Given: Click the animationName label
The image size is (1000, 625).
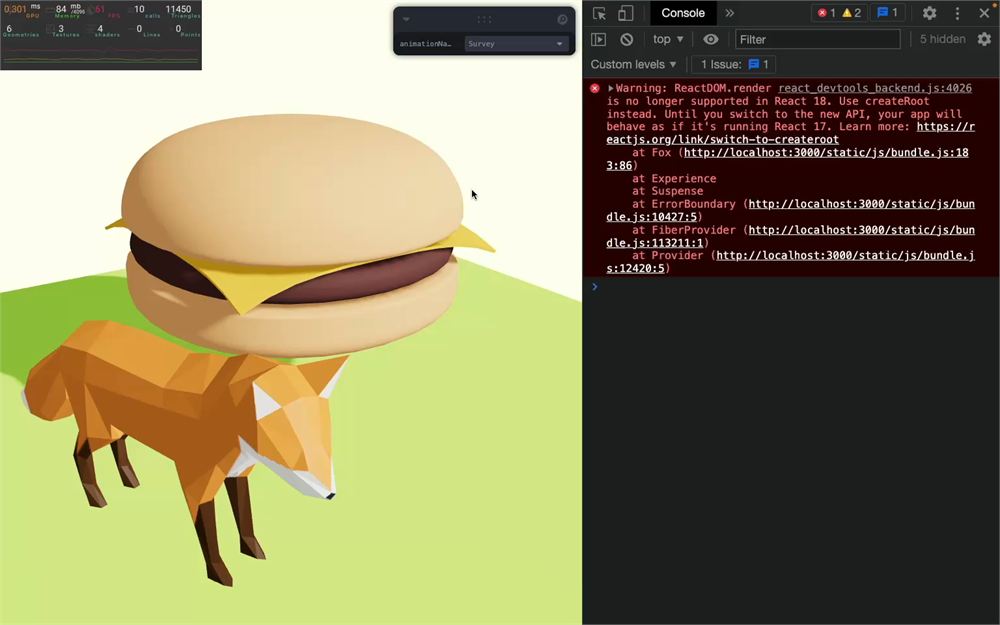Looking at the screenshot, I should tap(425, 44).
